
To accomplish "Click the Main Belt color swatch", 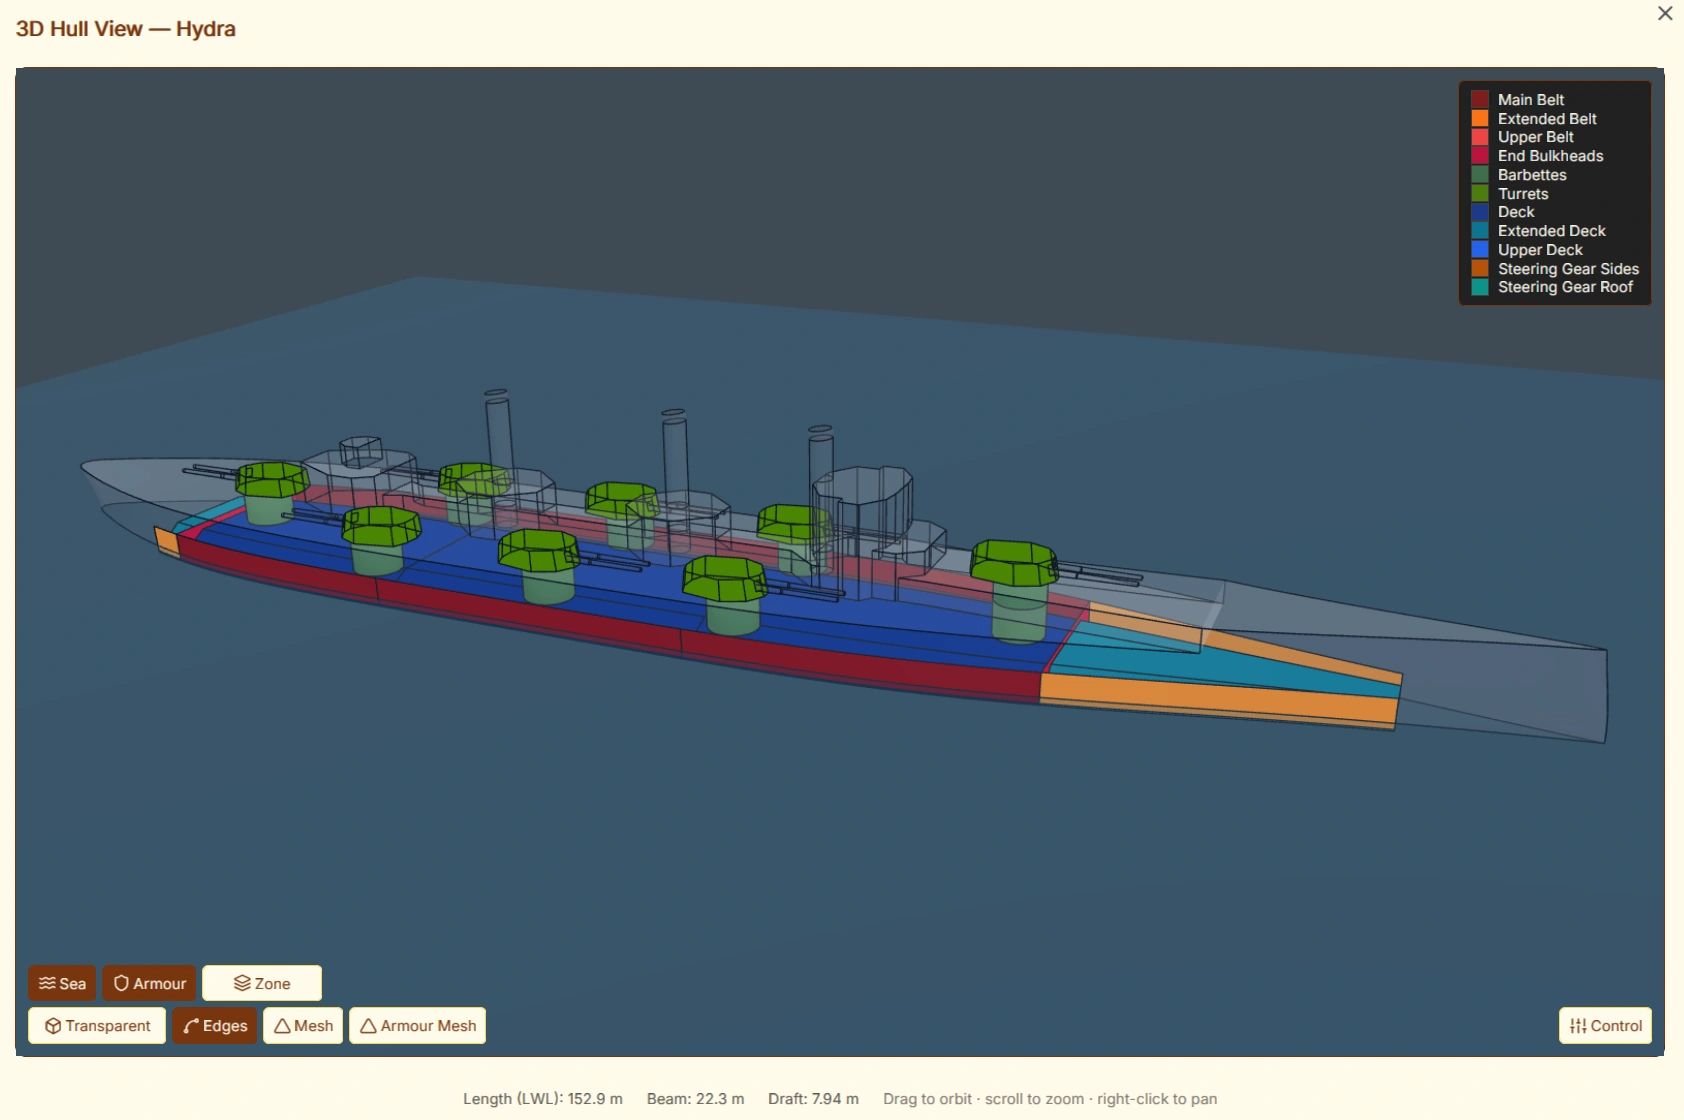I will tap(1480, 99).
